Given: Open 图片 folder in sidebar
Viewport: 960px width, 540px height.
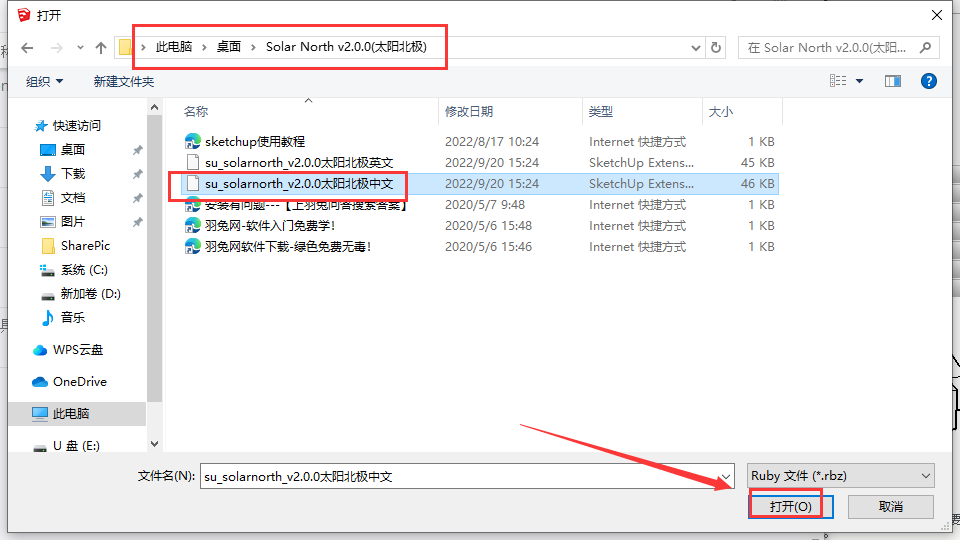Looking at the screenshot, I should [63, 221].
